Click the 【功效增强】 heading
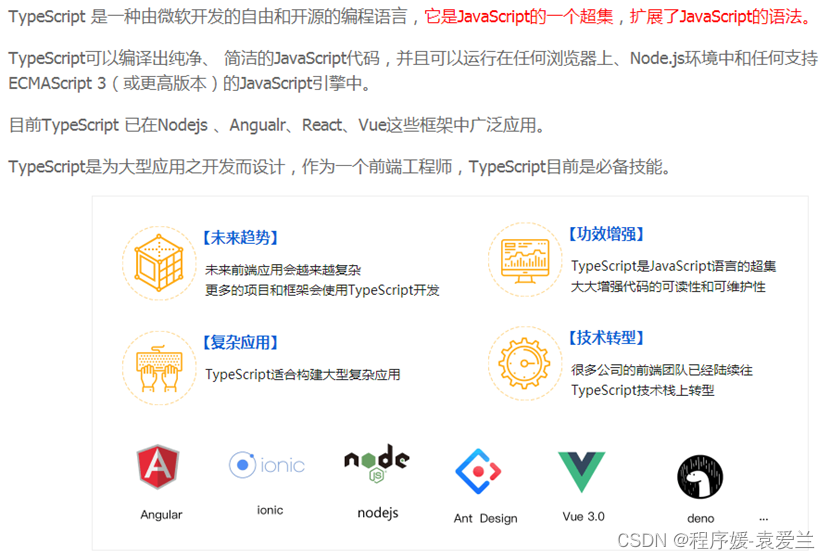The image size is (830, 559). 606,233
